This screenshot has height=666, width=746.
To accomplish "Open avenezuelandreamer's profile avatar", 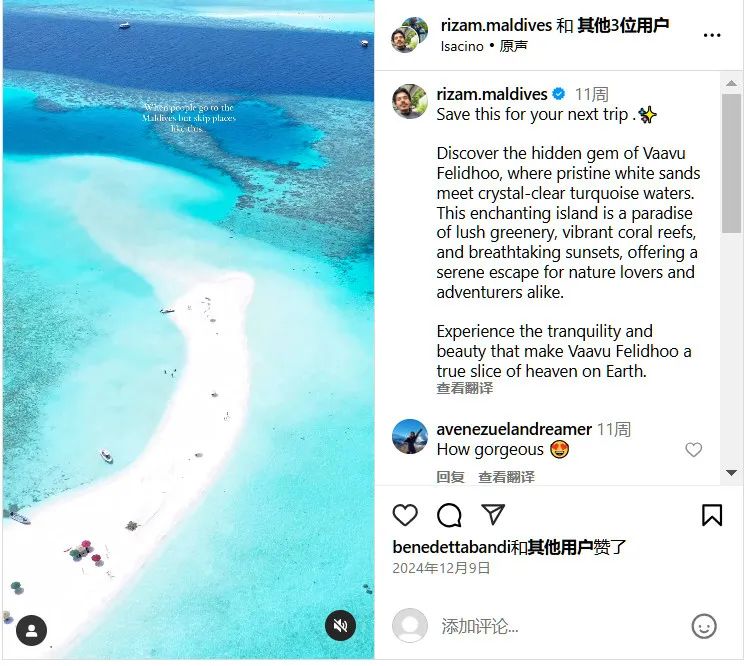I will [x=410, y=436].
